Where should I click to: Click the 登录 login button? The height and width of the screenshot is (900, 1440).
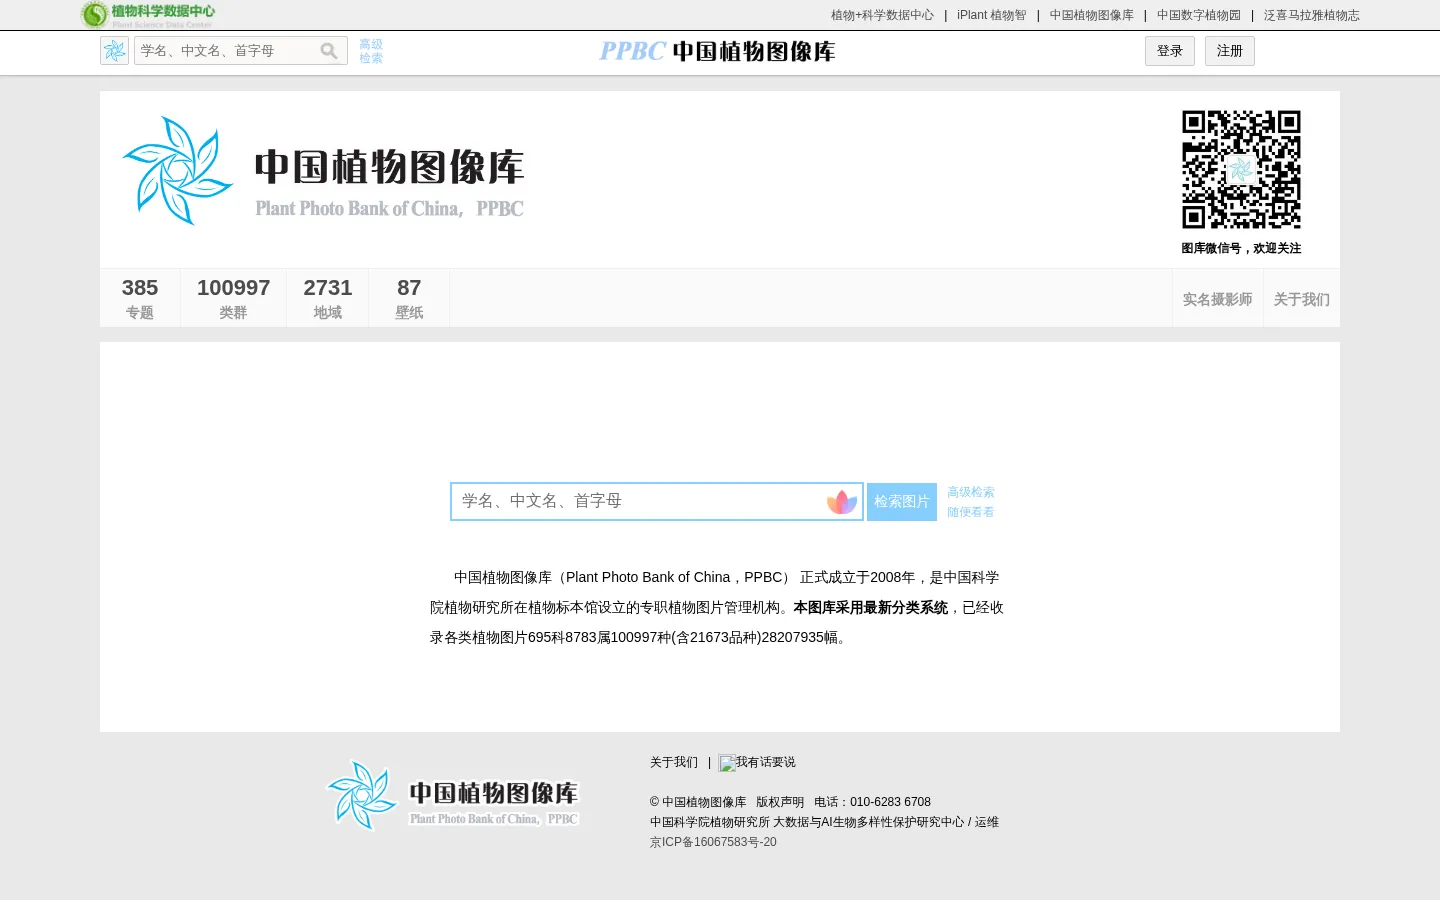(x=1170, y=51)
